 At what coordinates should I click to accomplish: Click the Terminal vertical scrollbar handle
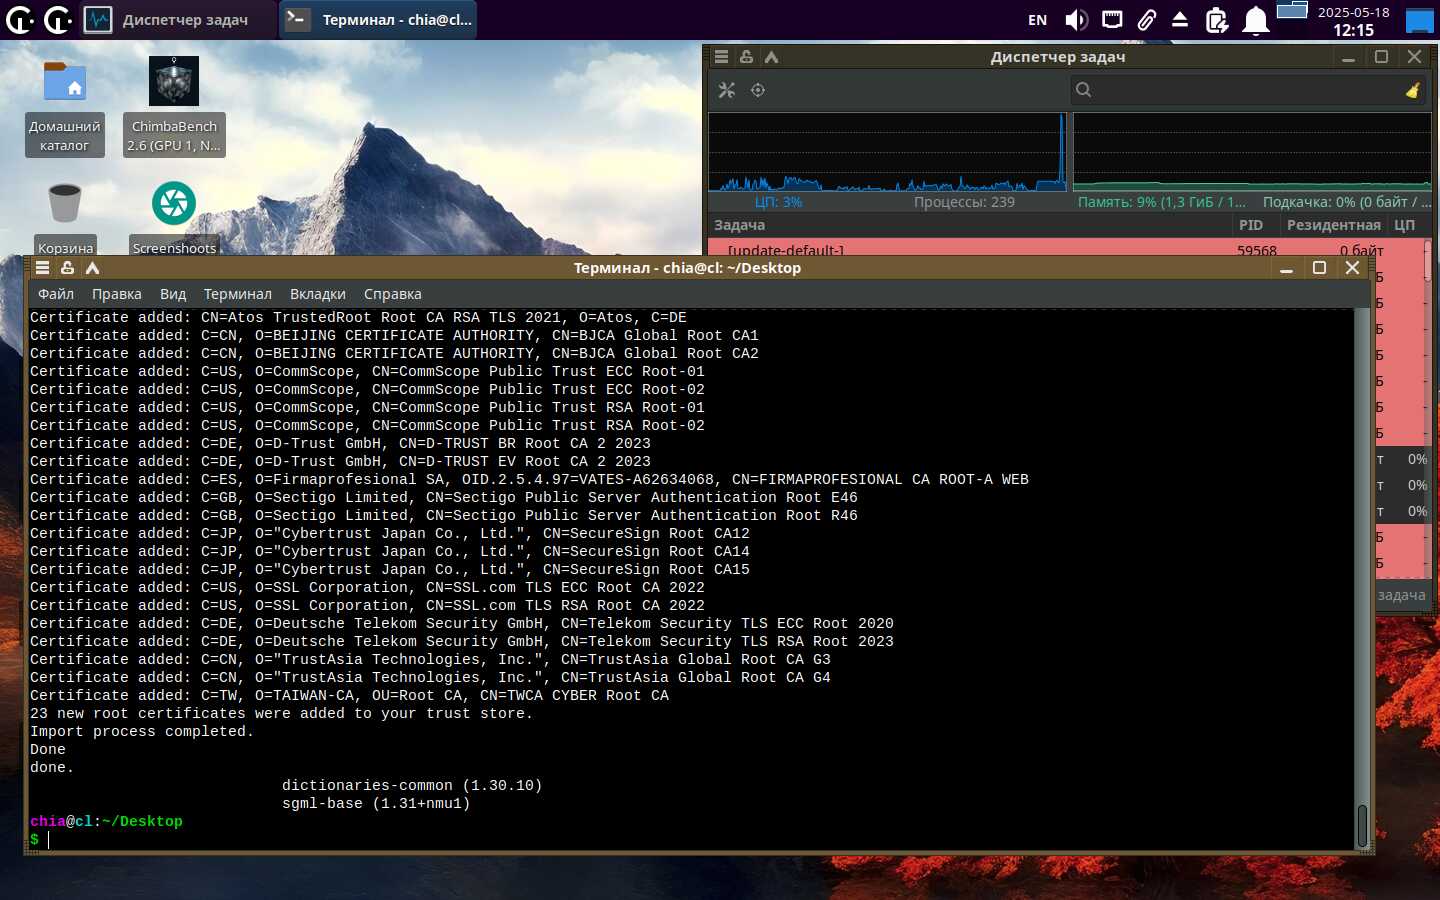coord(1362,826)
